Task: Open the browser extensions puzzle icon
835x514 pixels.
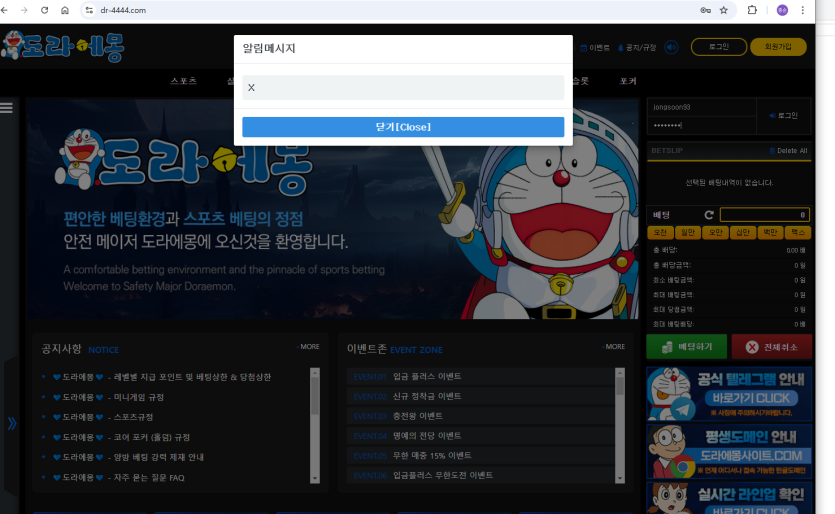Action: click(x=752, y=10)
